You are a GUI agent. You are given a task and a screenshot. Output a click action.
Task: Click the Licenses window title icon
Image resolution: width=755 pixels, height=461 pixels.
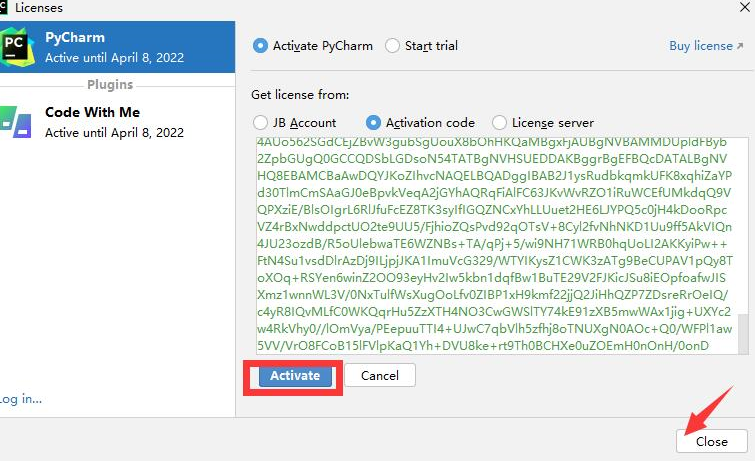point(3,7)
